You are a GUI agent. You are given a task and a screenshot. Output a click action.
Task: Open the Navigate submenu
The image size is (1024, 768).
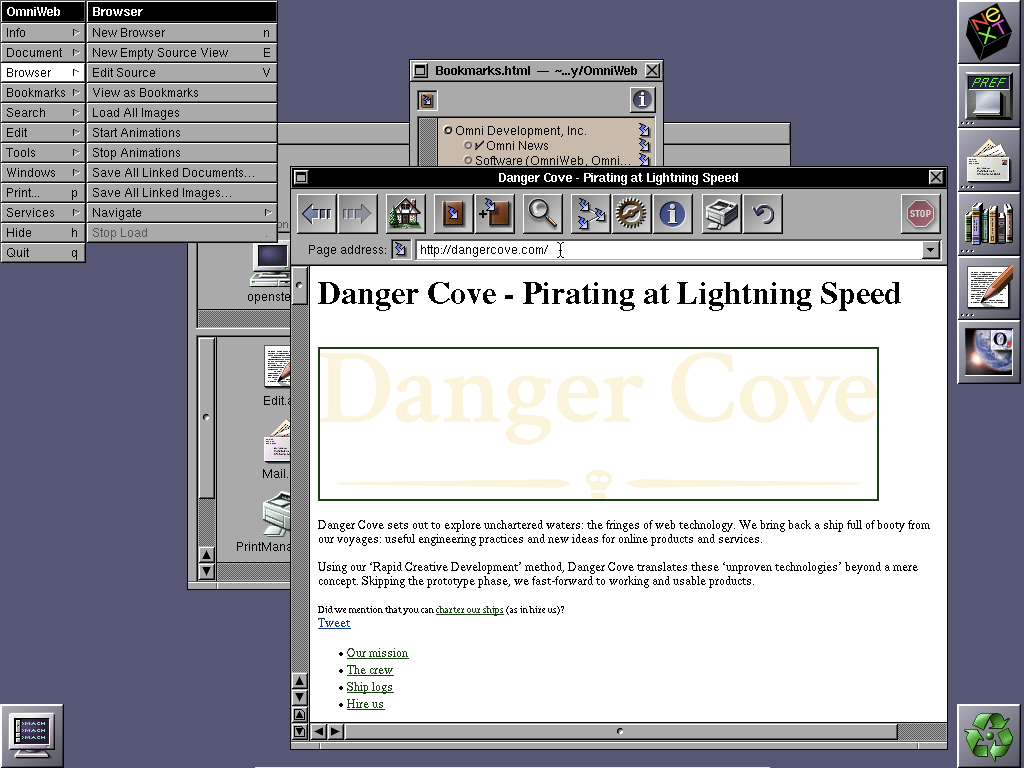[x=182, y=212]
